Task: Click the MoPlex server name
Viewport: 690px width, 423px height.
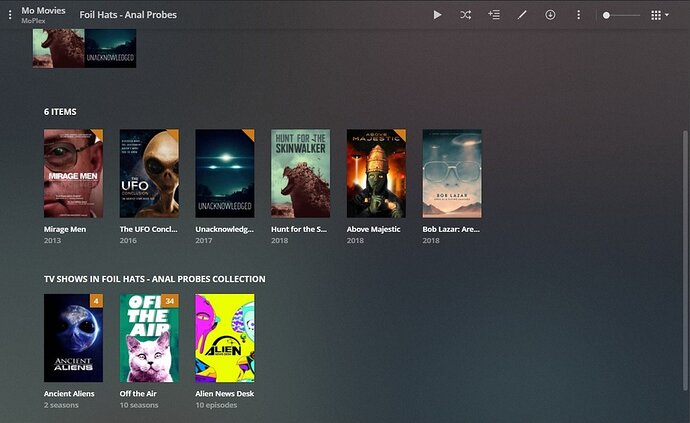Action: 33,21
